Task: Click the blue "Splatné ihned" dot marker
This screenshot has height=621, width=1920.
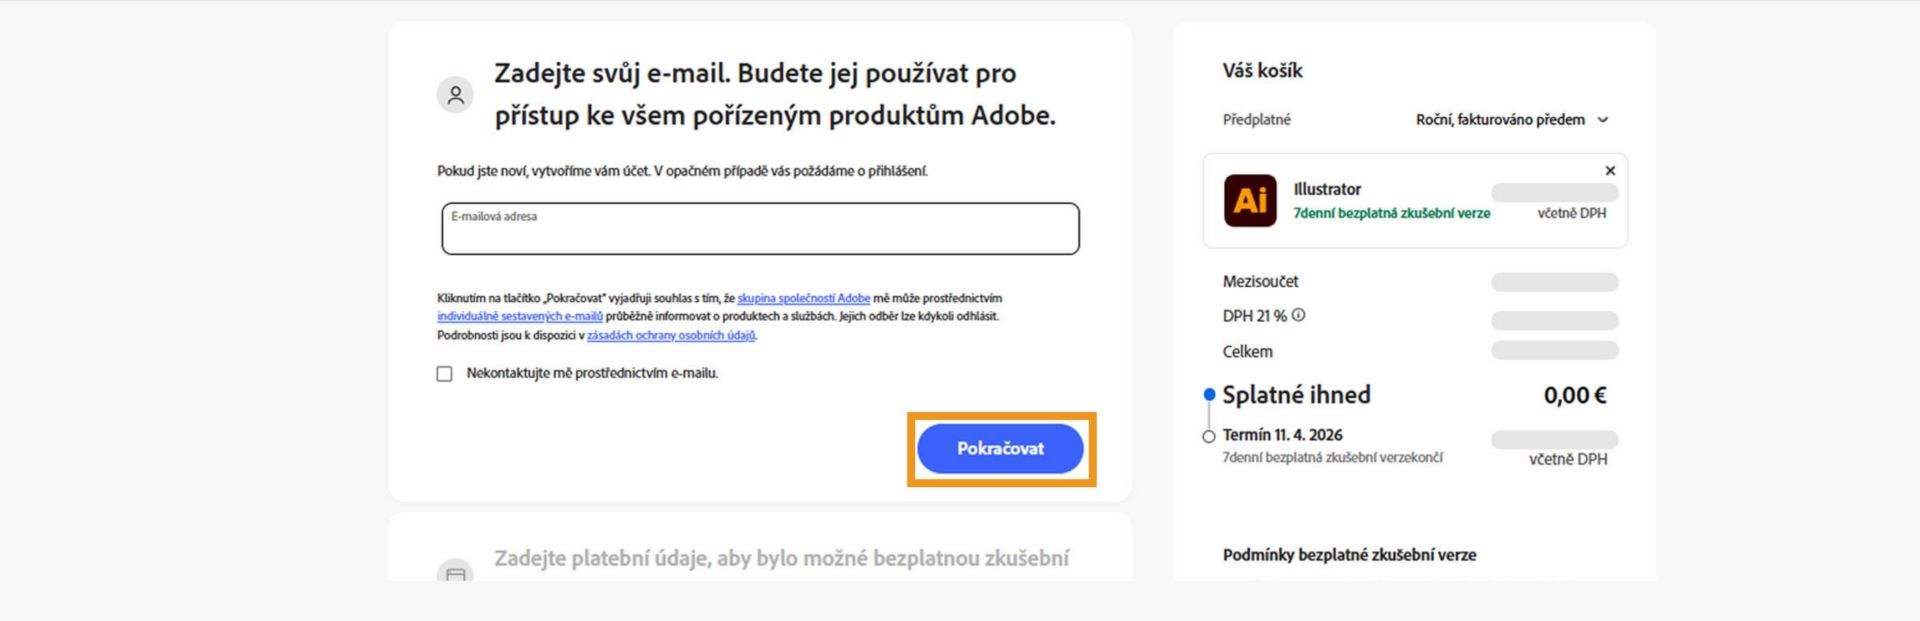Action: 1209,395
